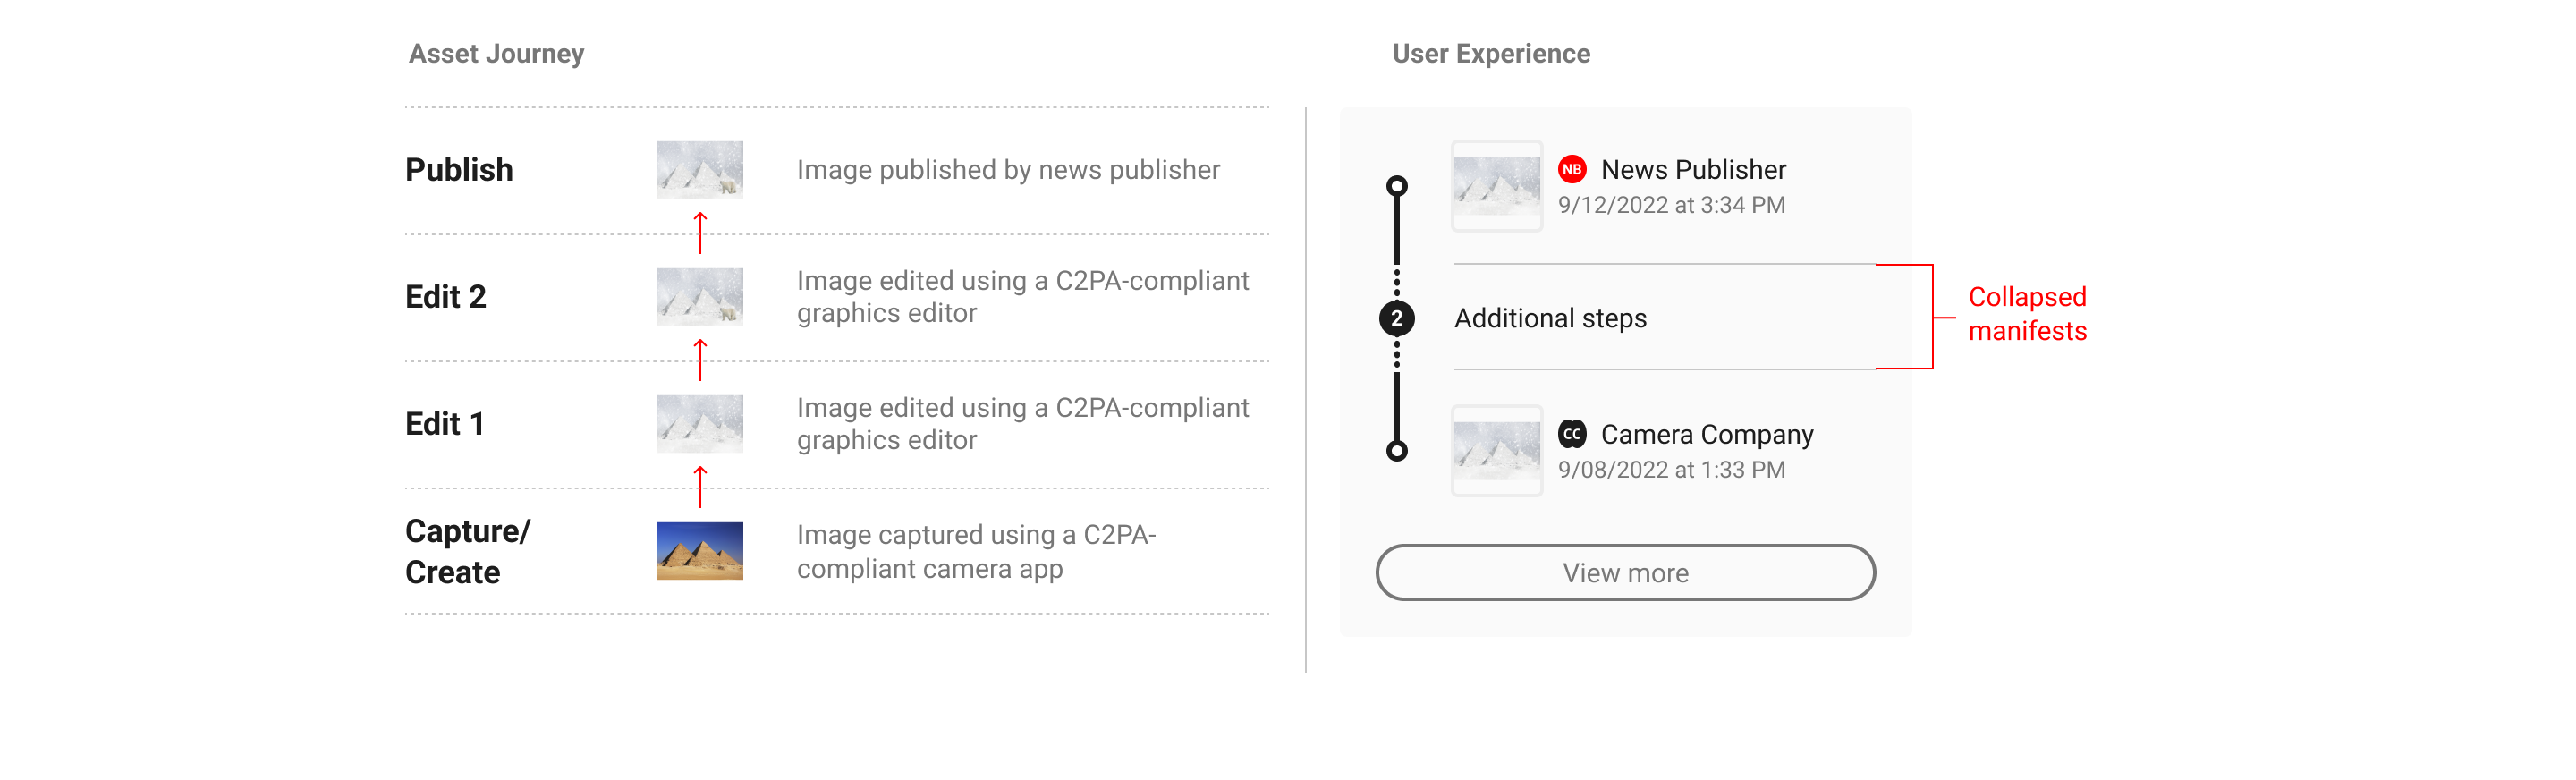2576x780 pixels.
Task: Select top timeline node for News Publisher
Action: (1397, 186)
